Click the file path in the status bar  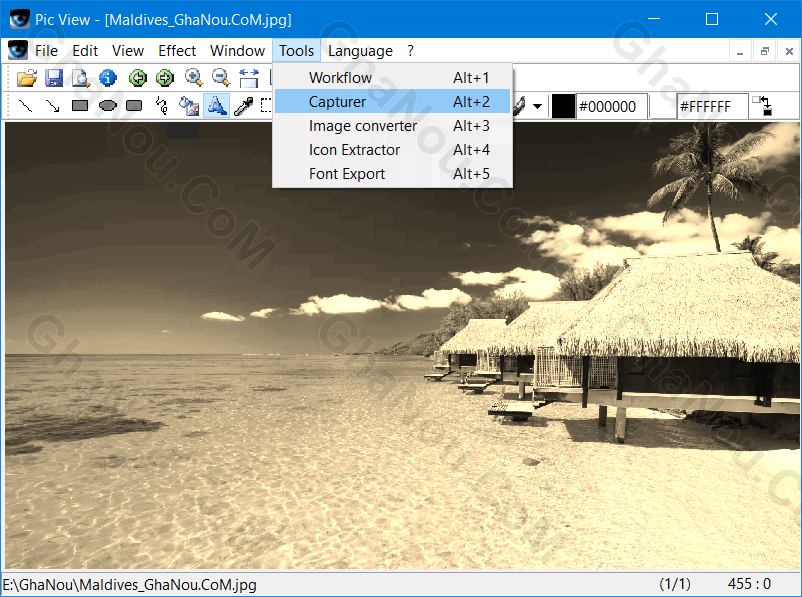click(x=129, y=584)
